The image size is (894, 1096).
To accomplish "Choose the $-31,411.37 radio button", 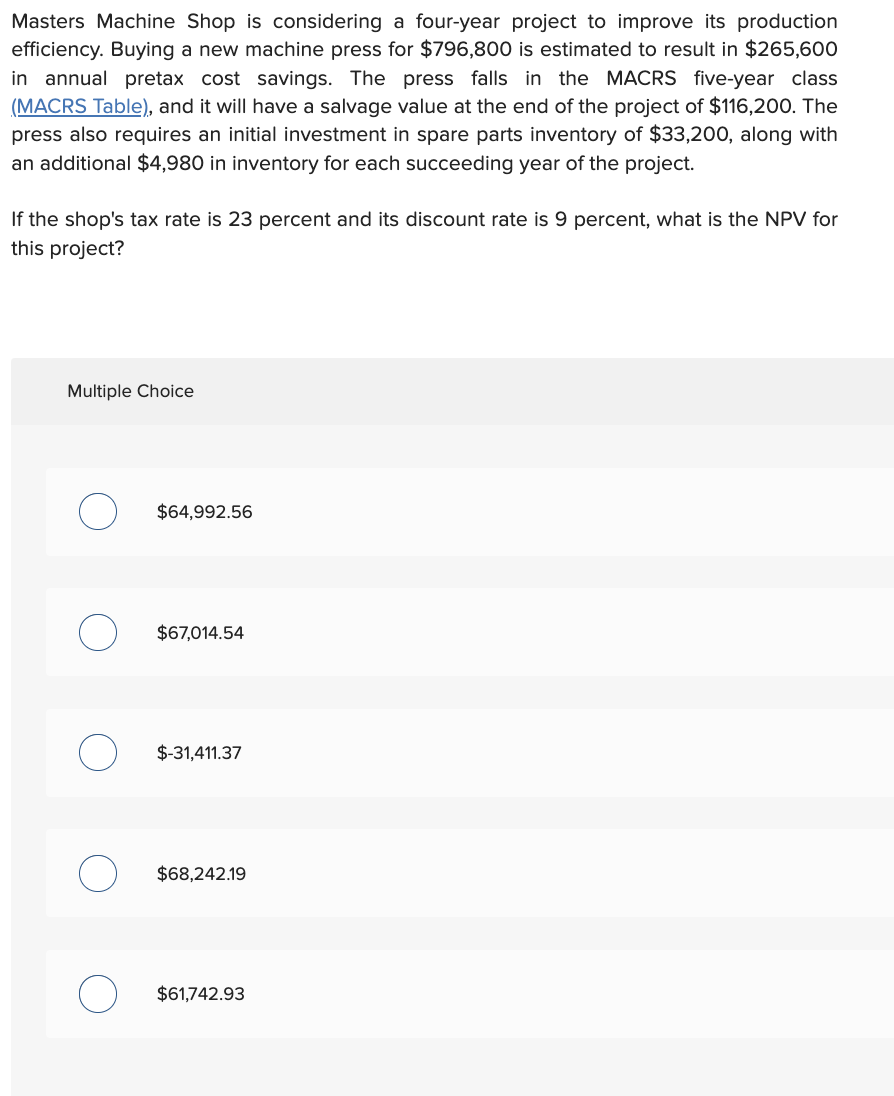I will point(98,753).
